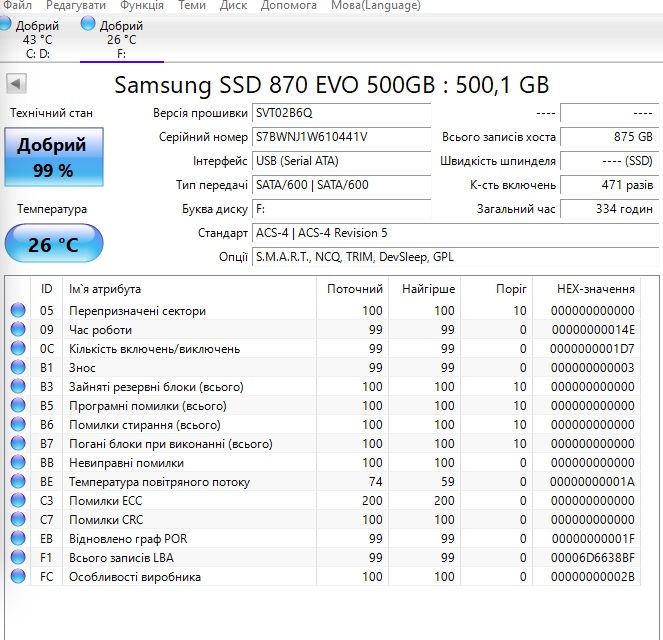663x640 pixels.
Task: Select the Знос attribute name
Action: (x=82, y=368)
